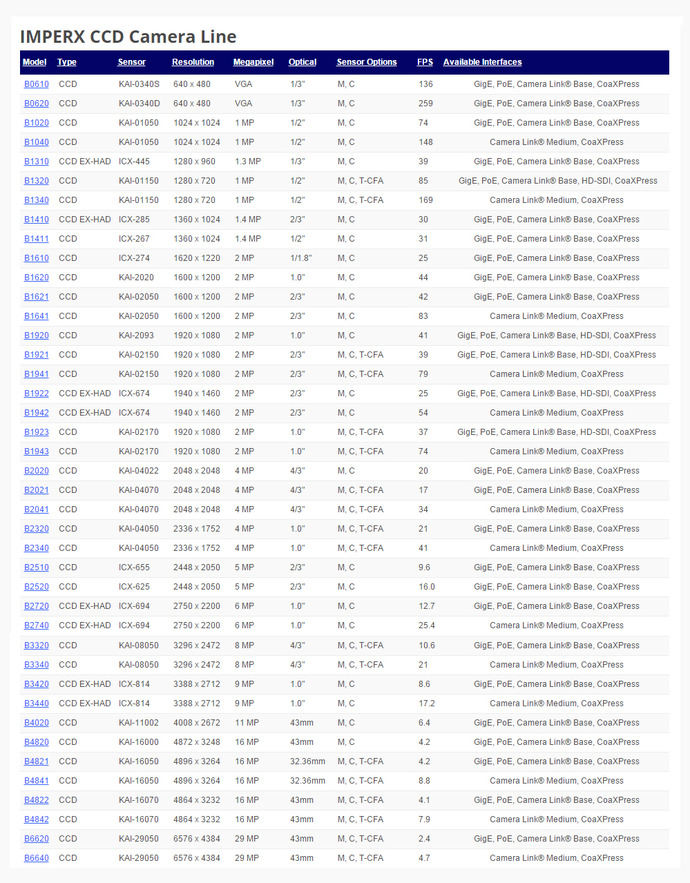This screenshot has height=883, width=690.
Task: Open the B4841 model link
Action: 37,781
